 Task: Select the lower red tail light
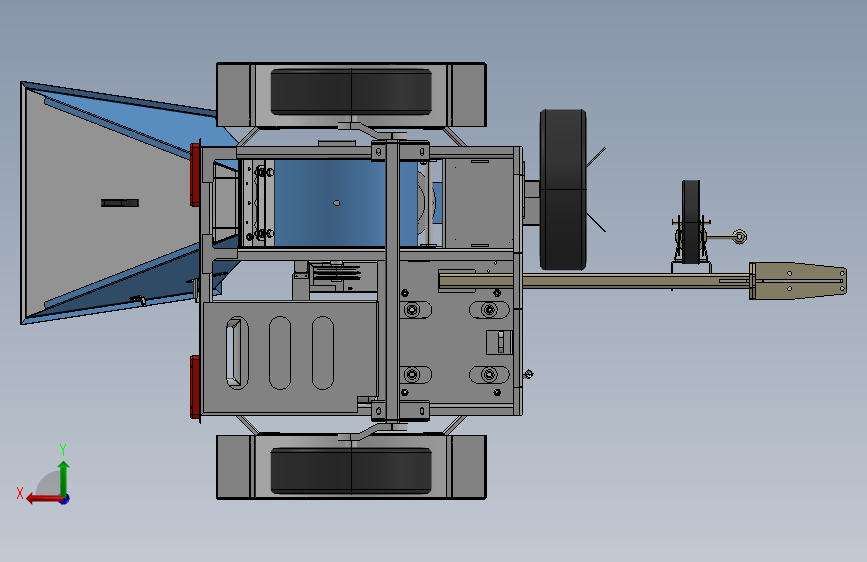pyautogui.click(x=195, y=387)
